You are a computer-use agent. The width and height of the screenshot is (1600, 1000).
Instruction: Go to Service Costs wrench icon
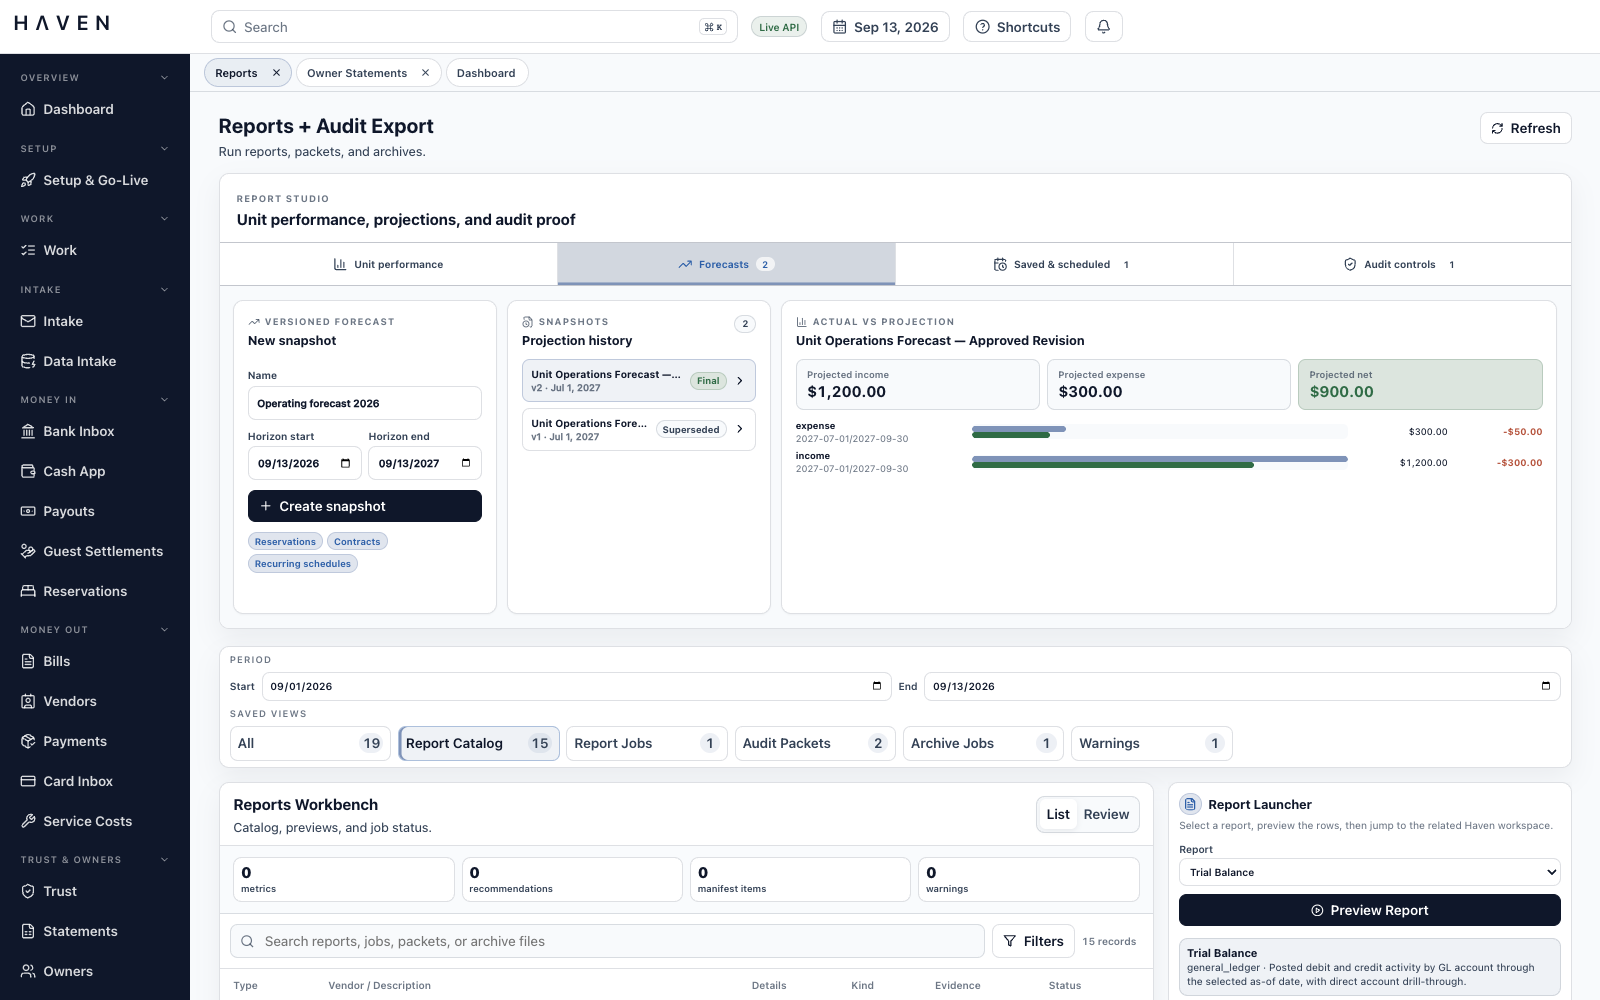(x=28, y=821)
